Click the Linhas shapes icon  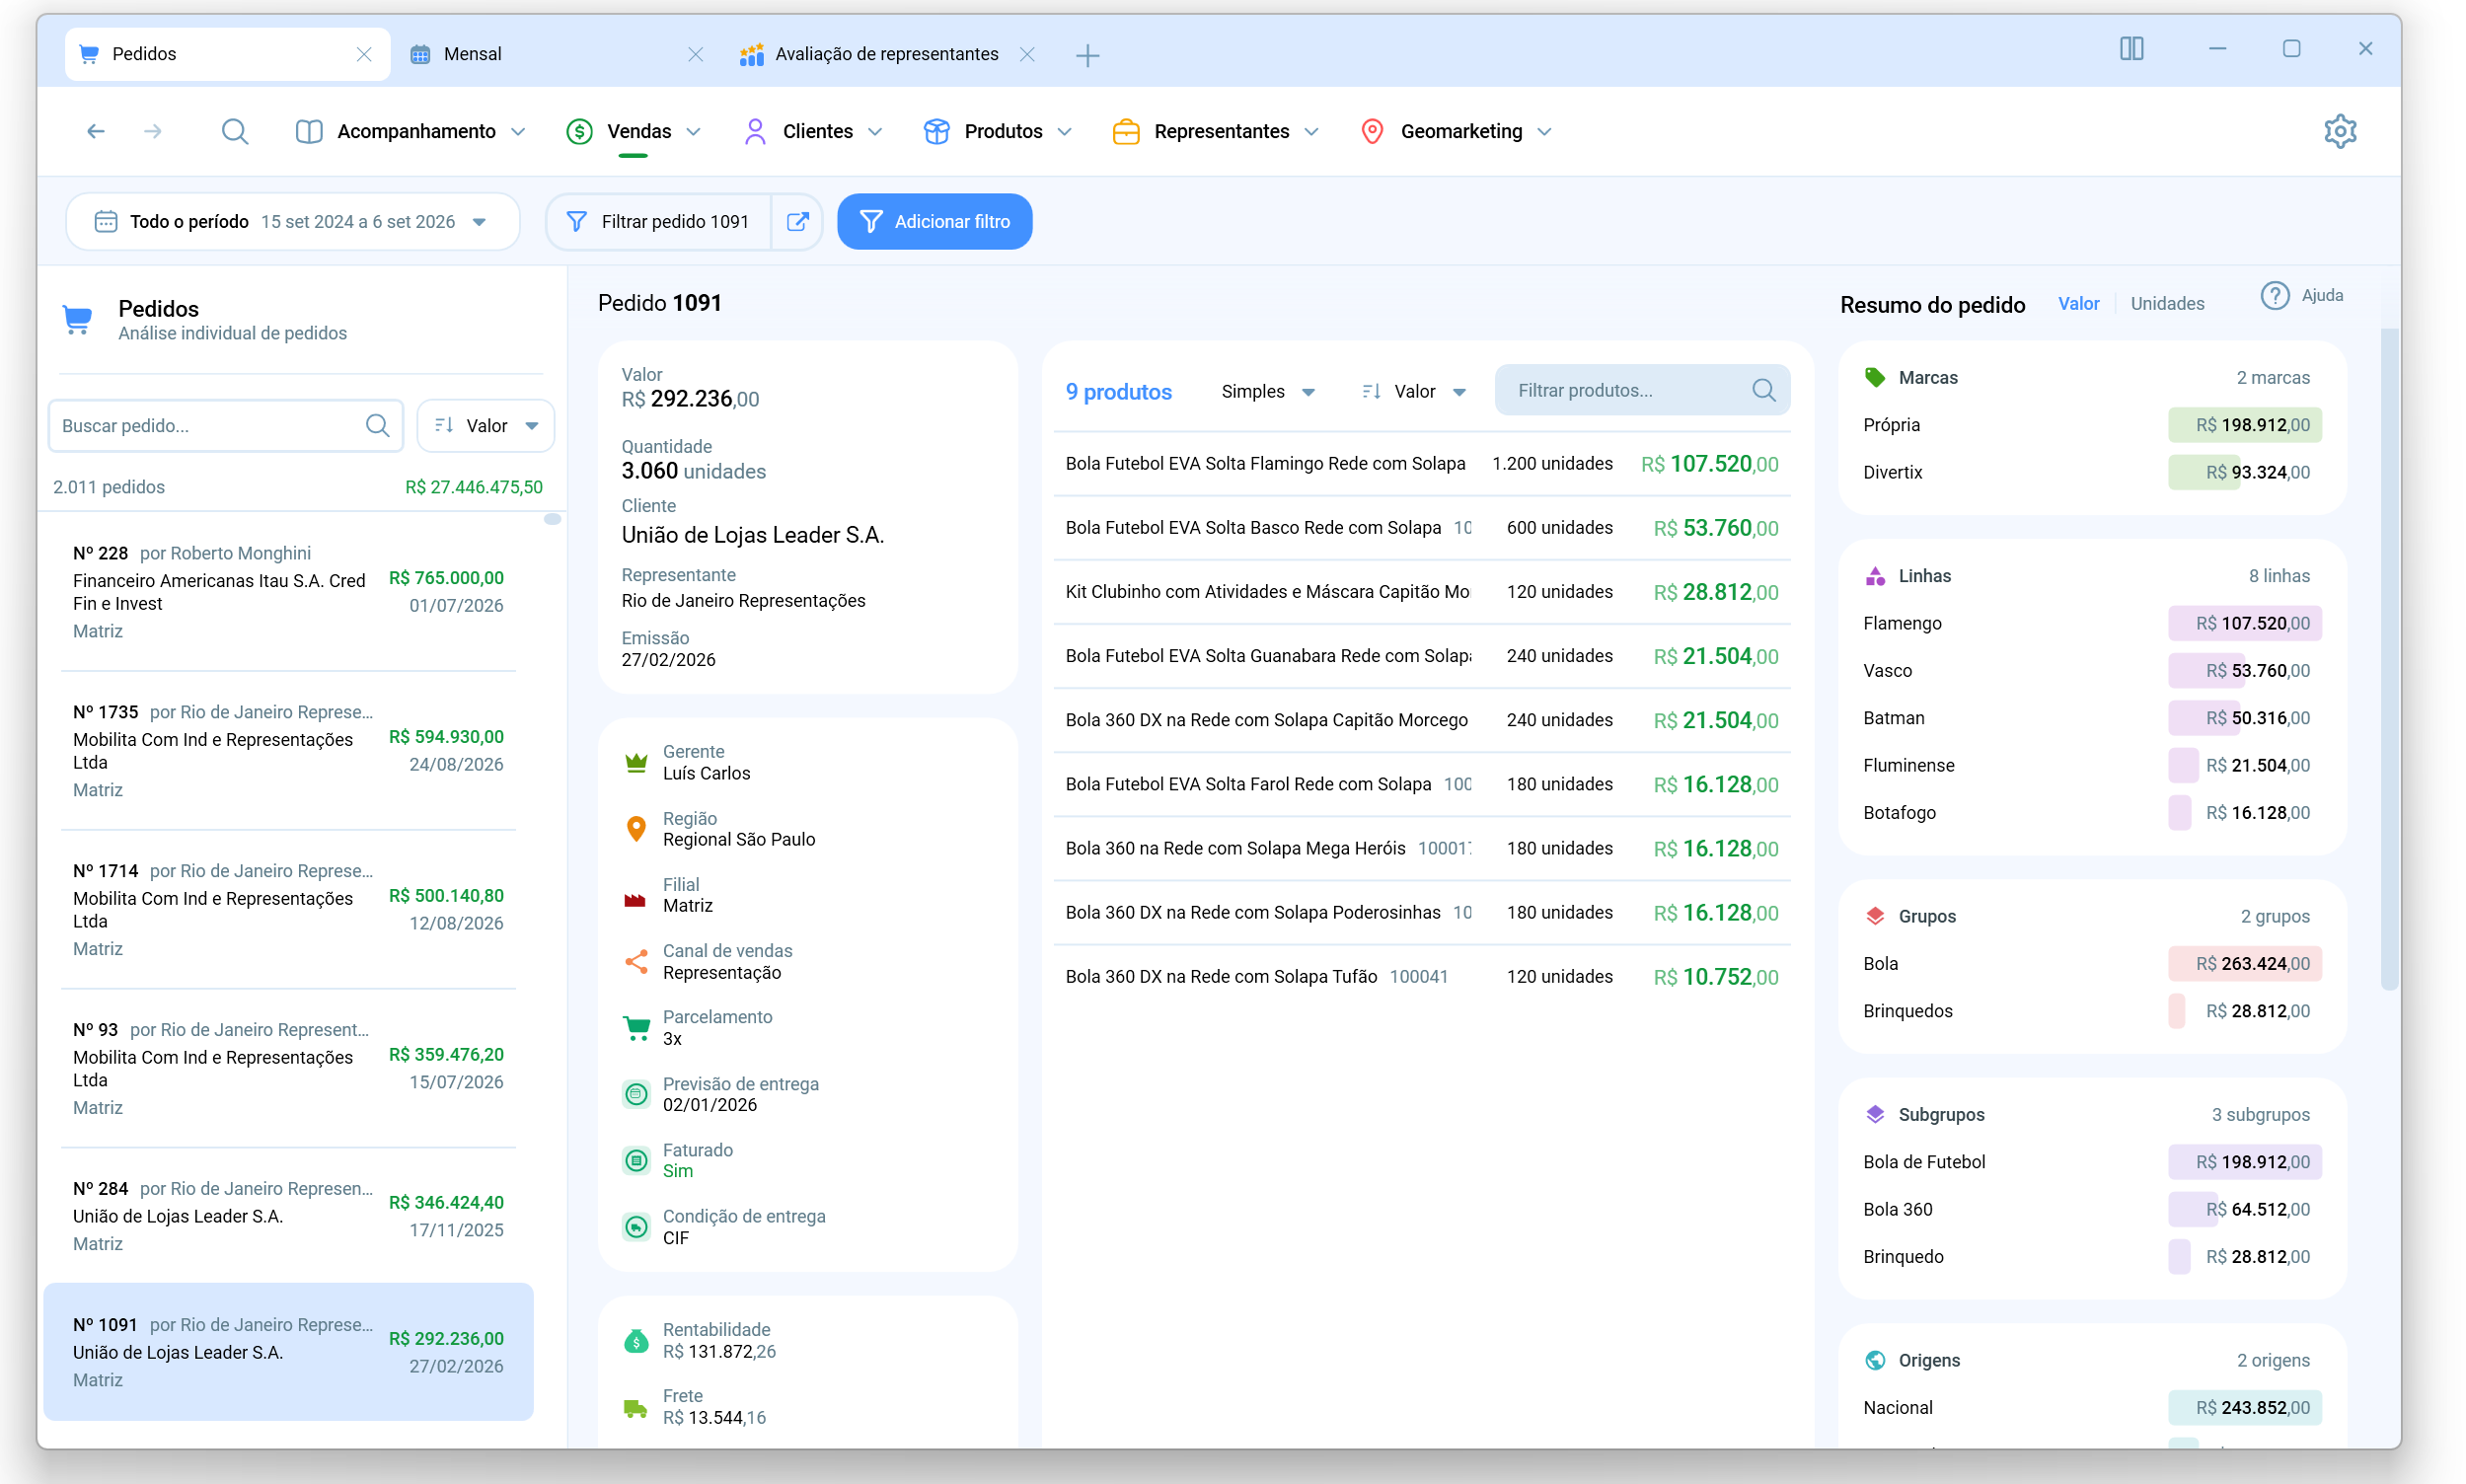1874,576
